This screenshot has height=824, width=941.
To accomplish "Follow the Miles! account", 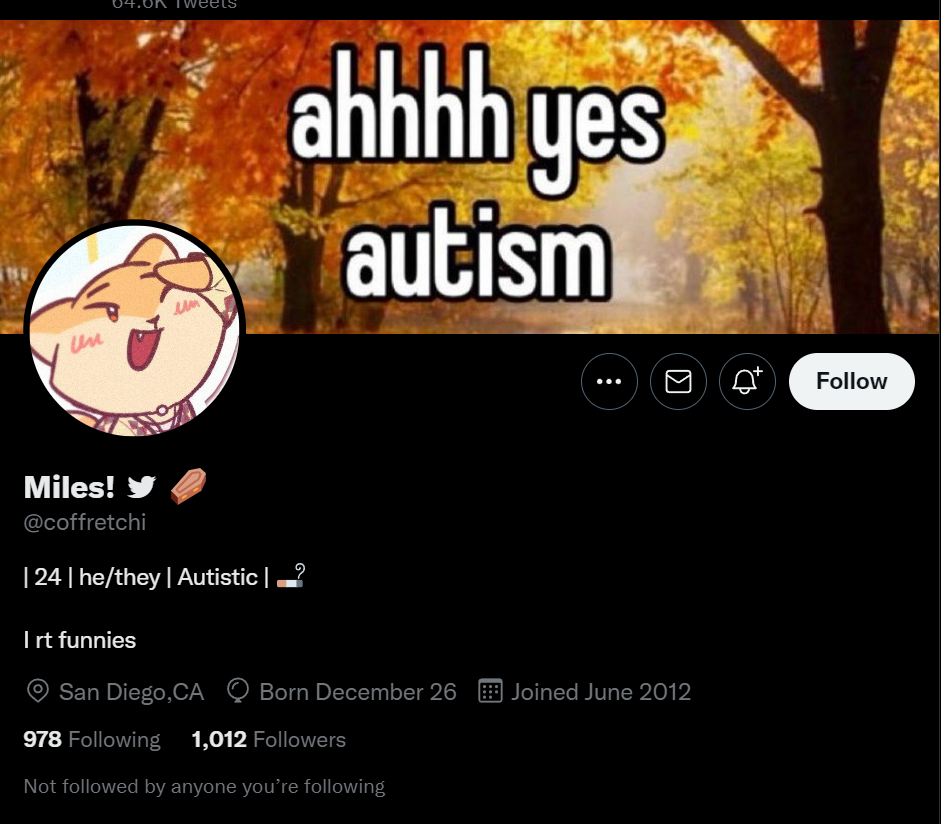I will pos(852,382).
